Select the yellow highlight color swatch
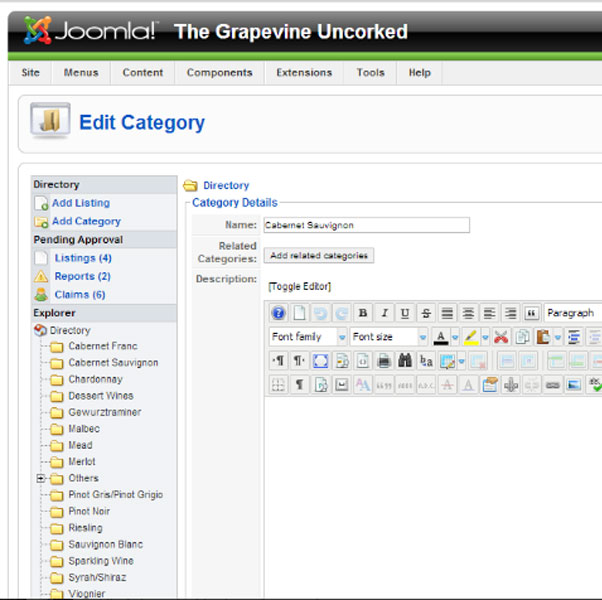This screenshot has width=602, height=600. coord(470,337)
